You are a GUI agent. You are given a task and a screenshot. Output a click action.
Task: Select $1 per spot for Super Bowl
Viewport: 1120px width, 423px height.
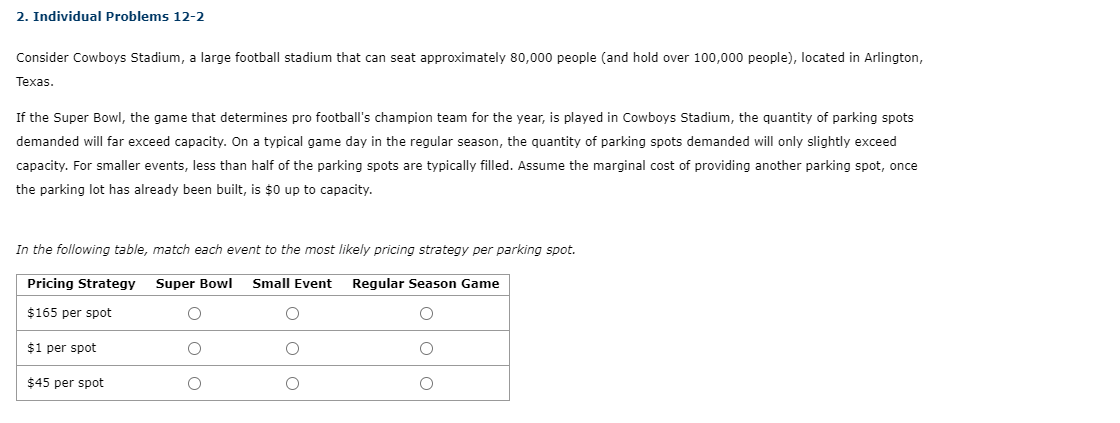coord(194,349)
